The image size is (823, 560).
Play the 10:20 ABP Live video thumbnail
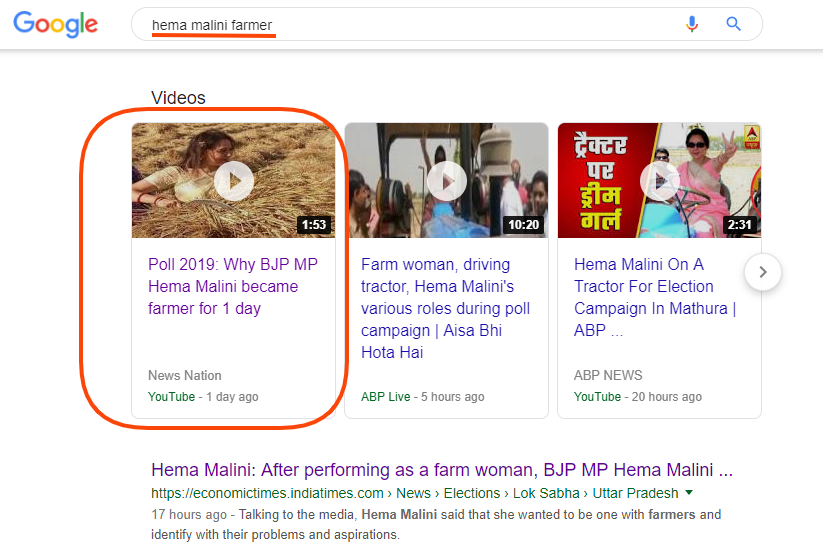click(x=447, y=181)
